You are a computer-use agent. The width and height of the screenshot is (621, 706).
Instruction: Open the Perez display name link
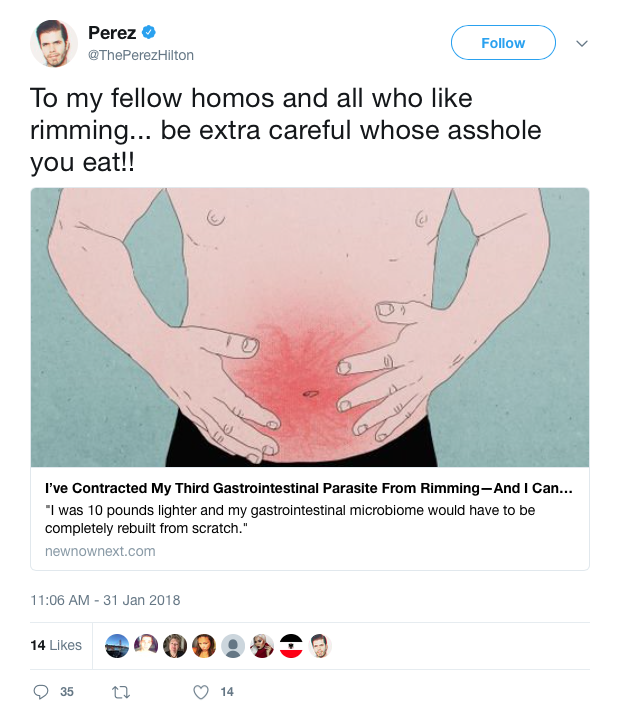pyautogui.click(x=112, y=34)
